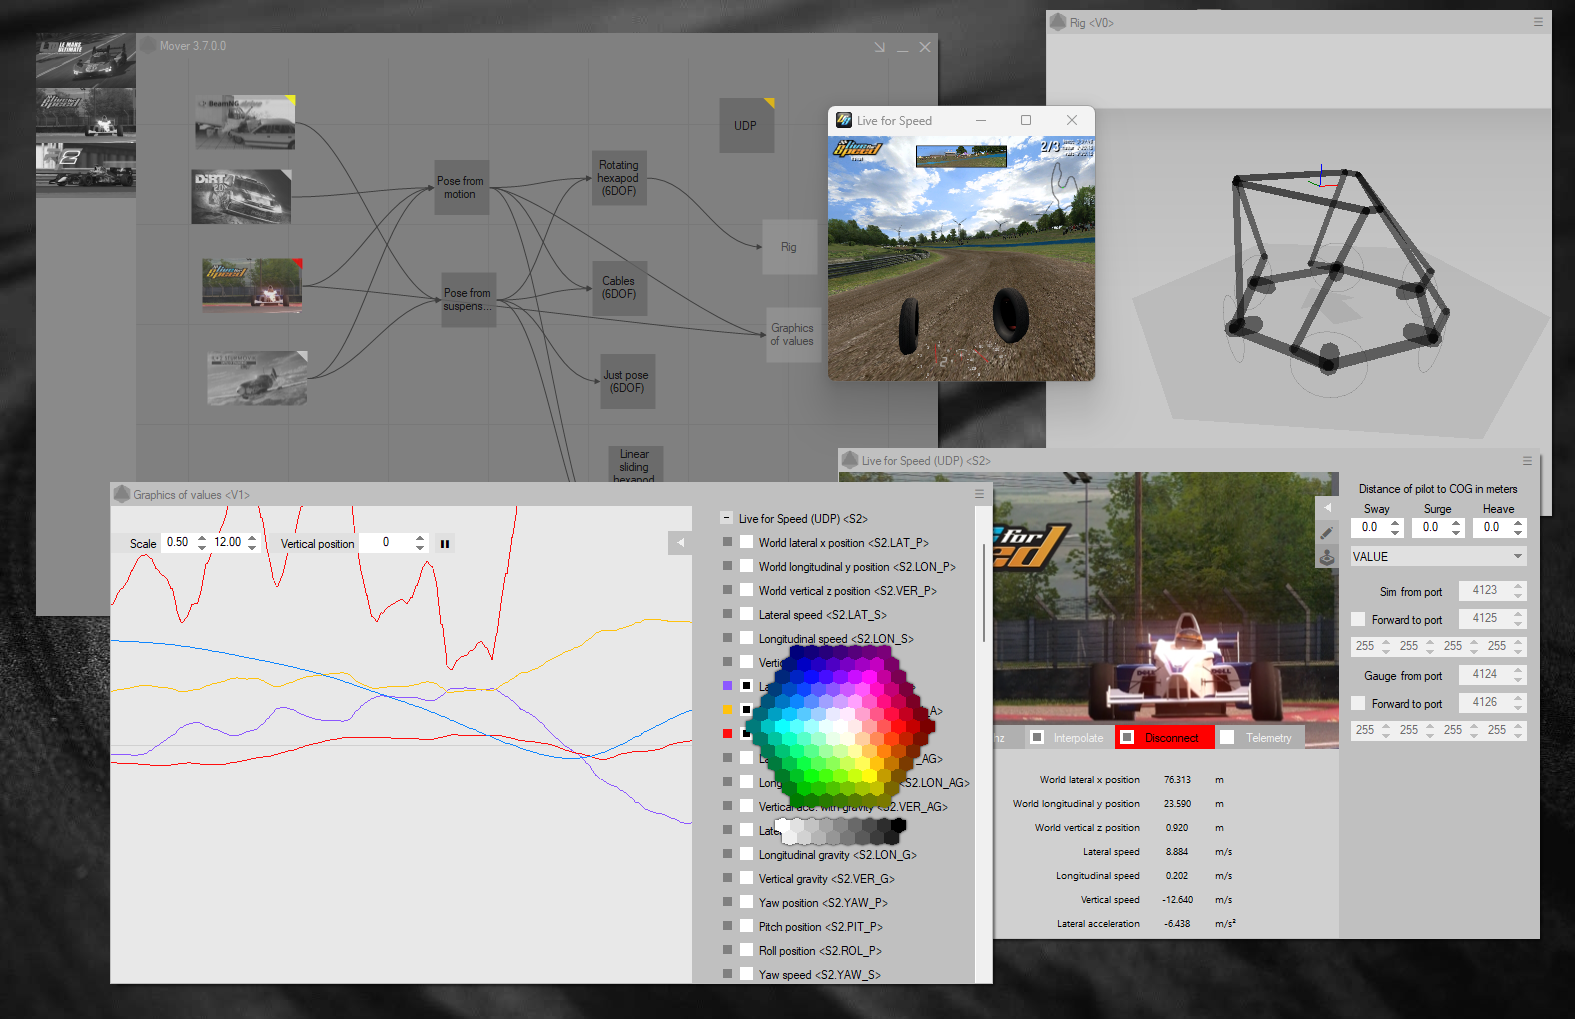Click the UDP node button

click(746, 126)
